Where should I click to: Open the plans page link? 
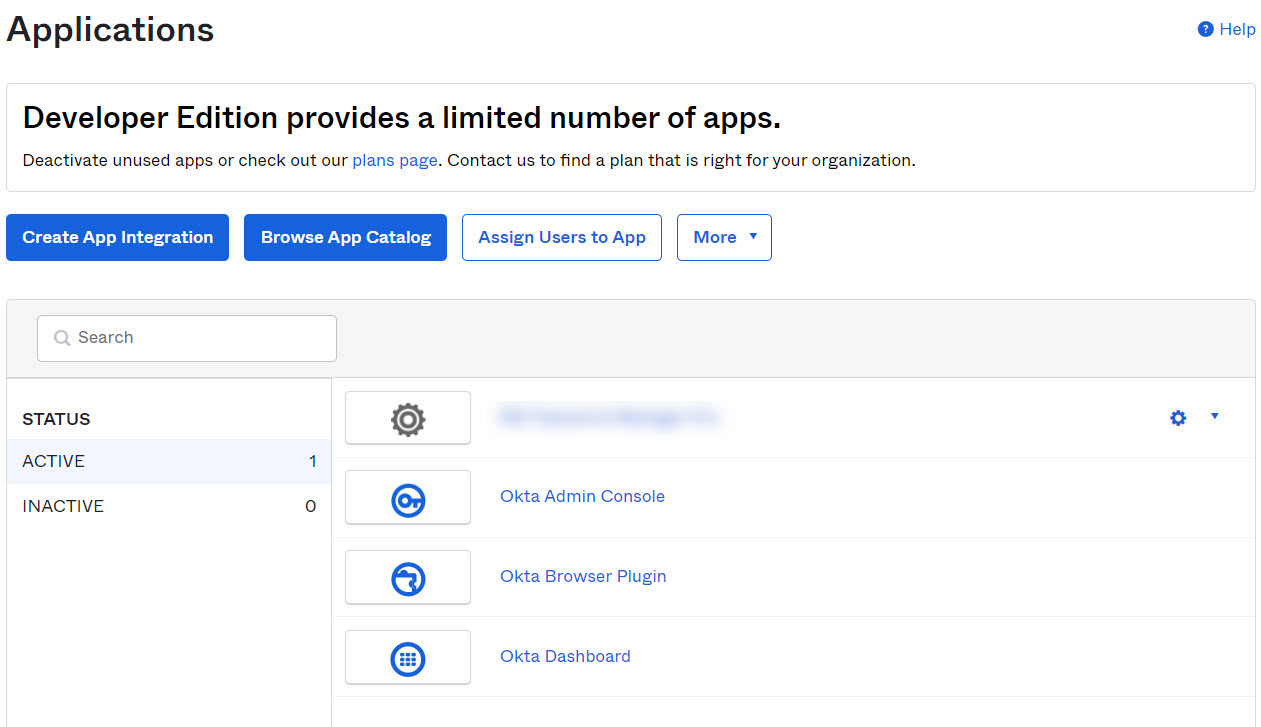coord(394,160)
